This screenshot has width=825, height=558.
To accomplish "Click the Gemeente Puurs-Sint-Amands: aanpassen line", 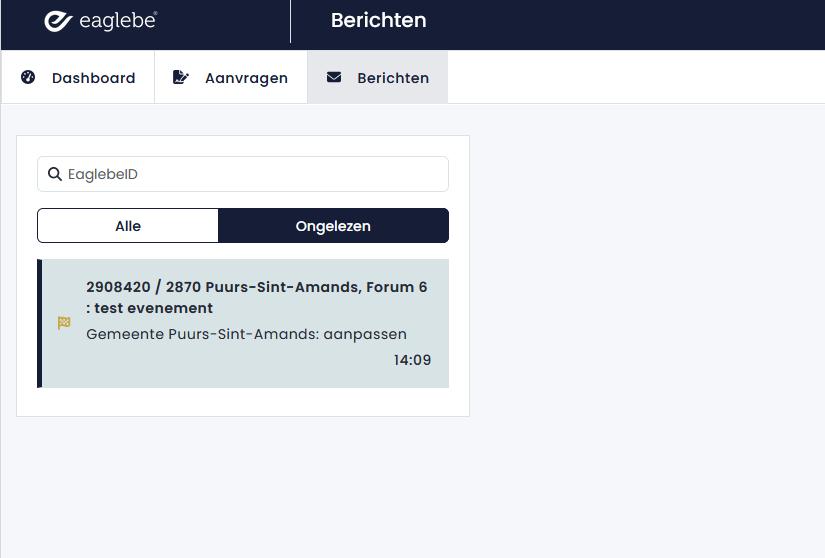I will (246, 334).
